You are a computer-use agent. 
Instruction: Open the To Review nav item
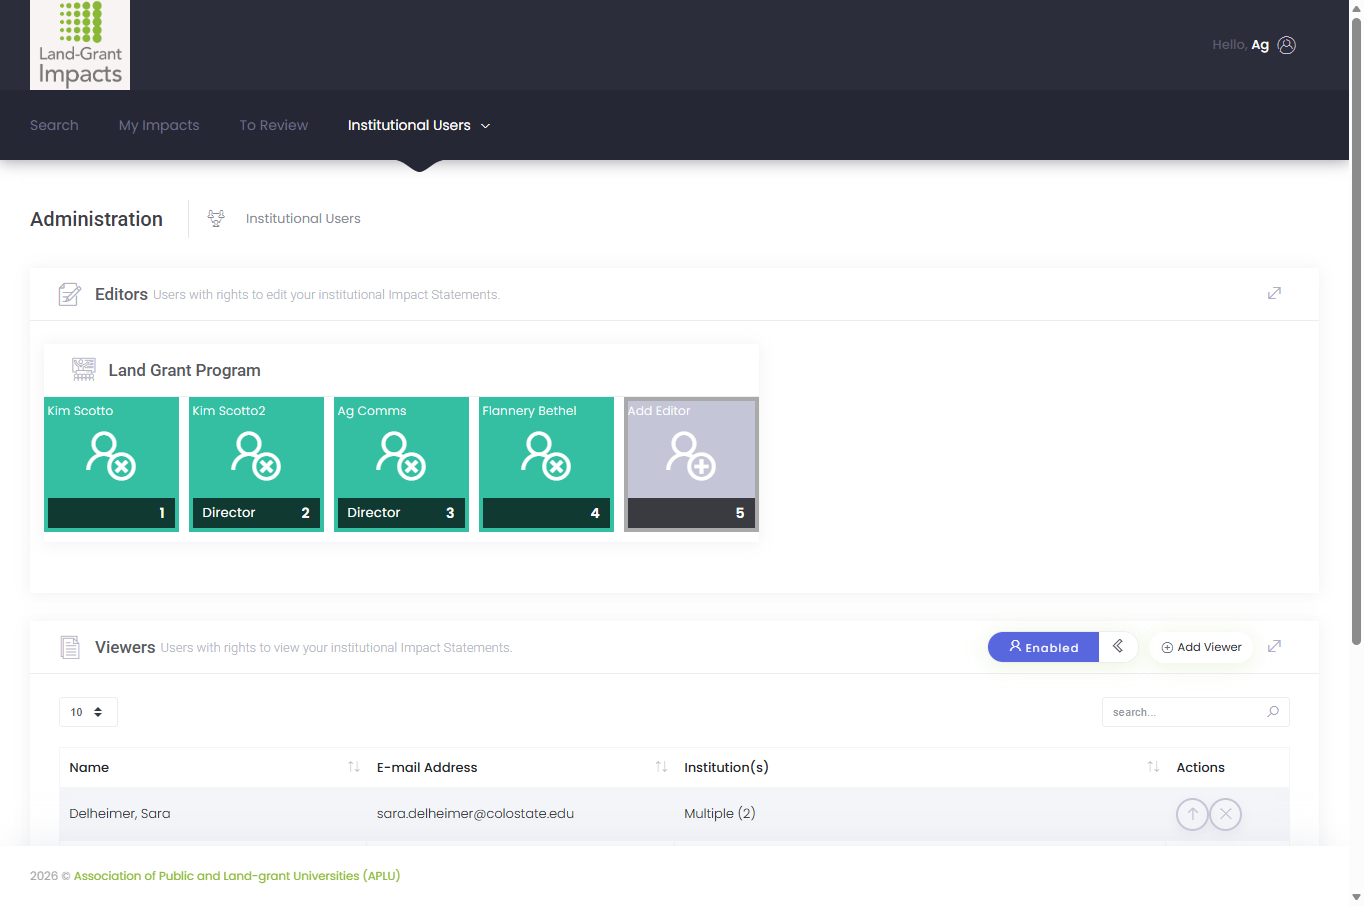(x=274, y=125)
